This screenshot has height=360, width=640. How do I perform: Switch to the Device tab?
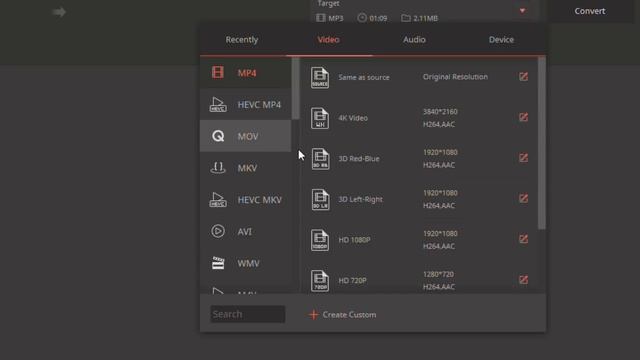pos(501,40)
